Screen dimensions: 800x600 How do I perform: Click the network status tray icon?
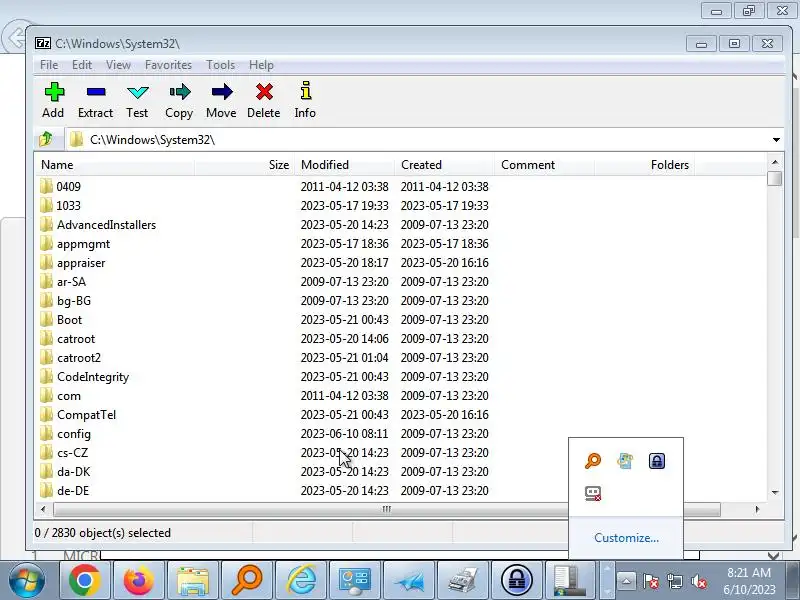coord(674,581)
